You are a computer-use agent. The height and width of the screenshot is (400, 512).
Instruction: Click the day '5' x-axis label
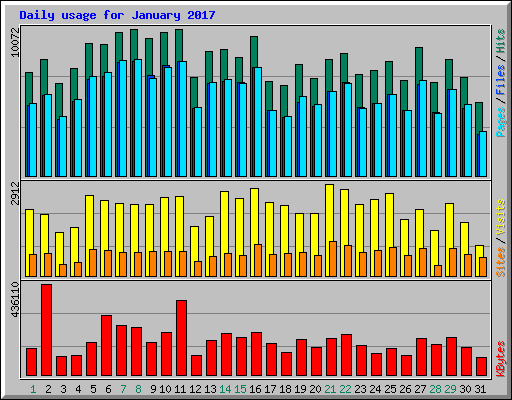(93, 389)
